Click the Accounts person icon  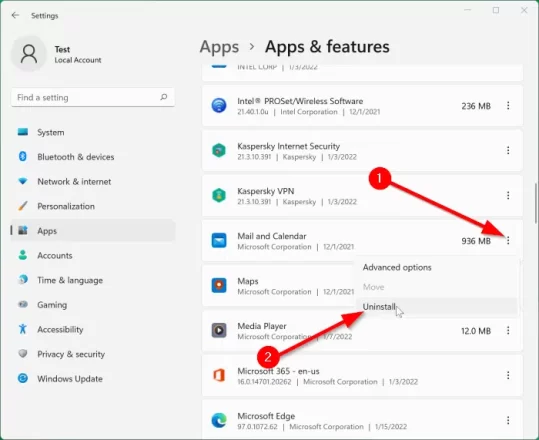click(23, 255)
